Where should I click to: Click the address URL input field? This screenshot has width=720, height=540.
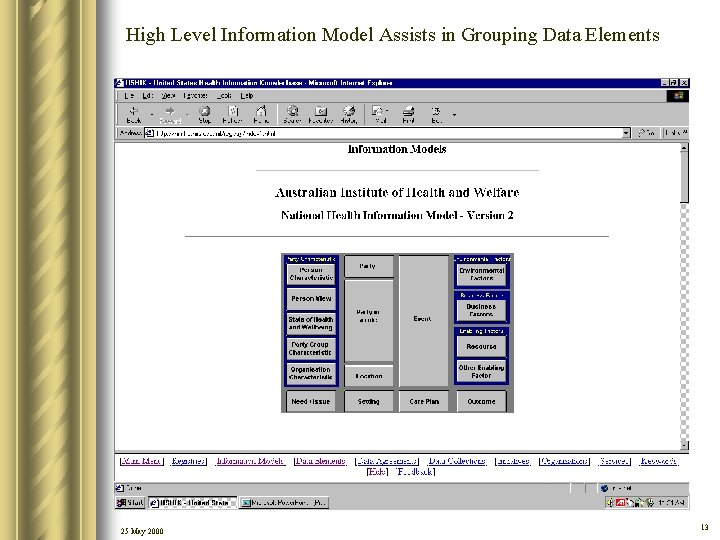[388, 133]
